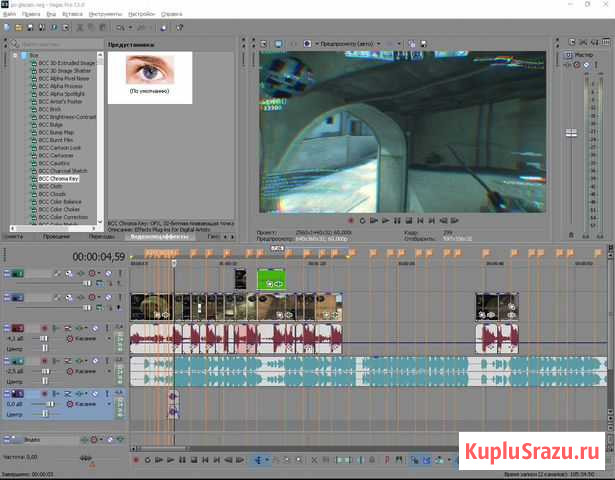The height and width of the screenshot is (480, 615).
Task: Open the Файл menu
Action: (9, 14)
